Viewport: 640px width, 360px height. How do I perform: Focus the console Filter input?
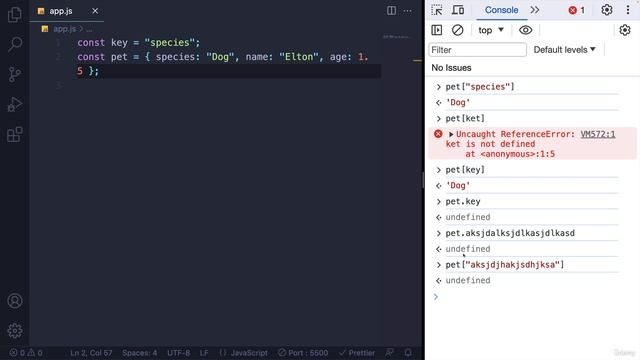coord(477,50)
